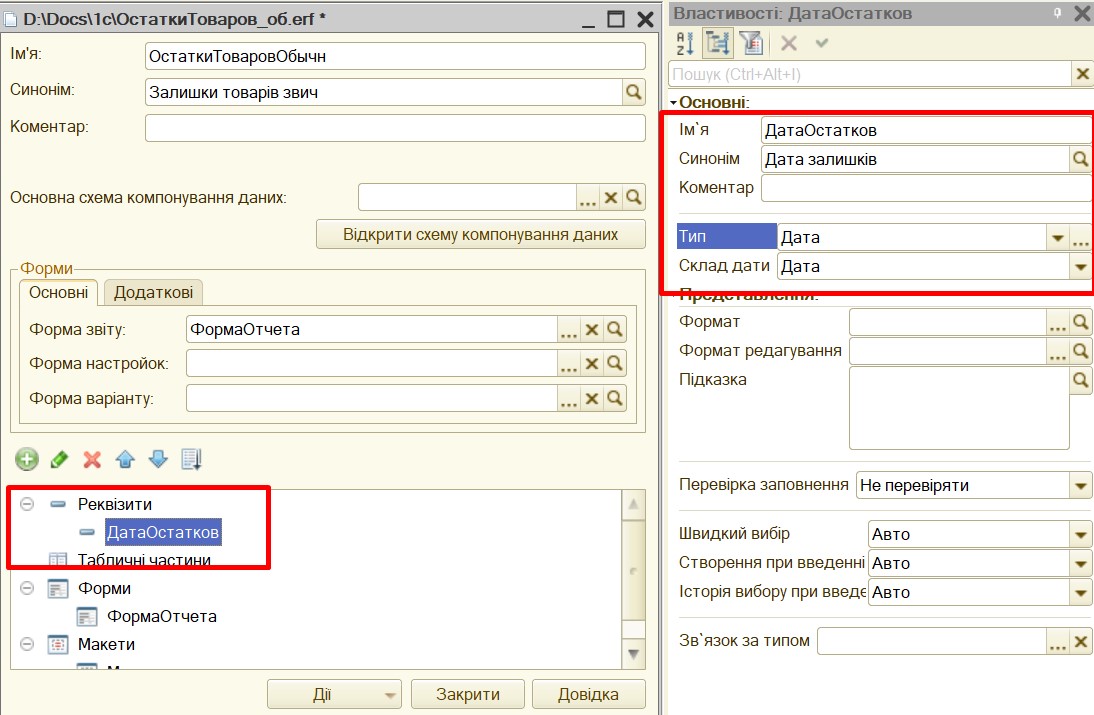
Task: Click the sort list icon in tree toolbar
Action: pos(191,460)
